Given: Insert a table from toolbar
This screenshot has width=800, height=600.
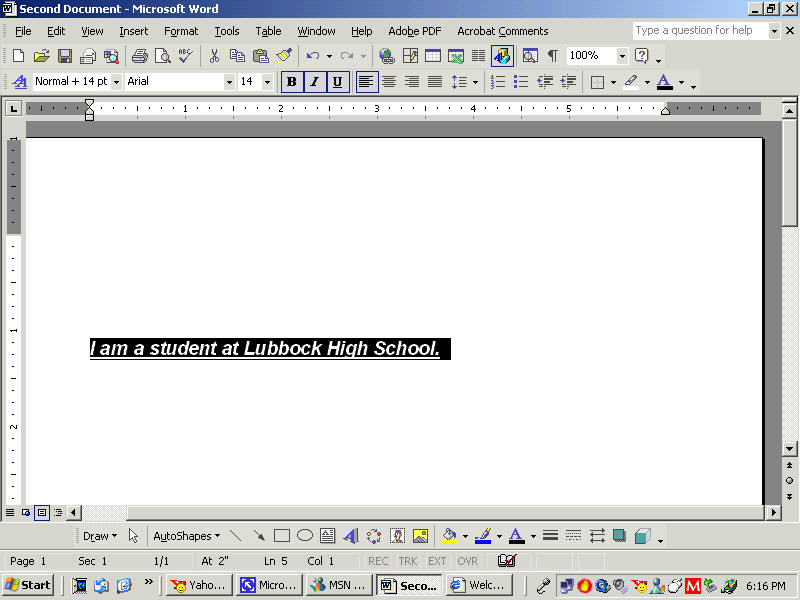Looking at the screenshot, I should coord(433,56).
